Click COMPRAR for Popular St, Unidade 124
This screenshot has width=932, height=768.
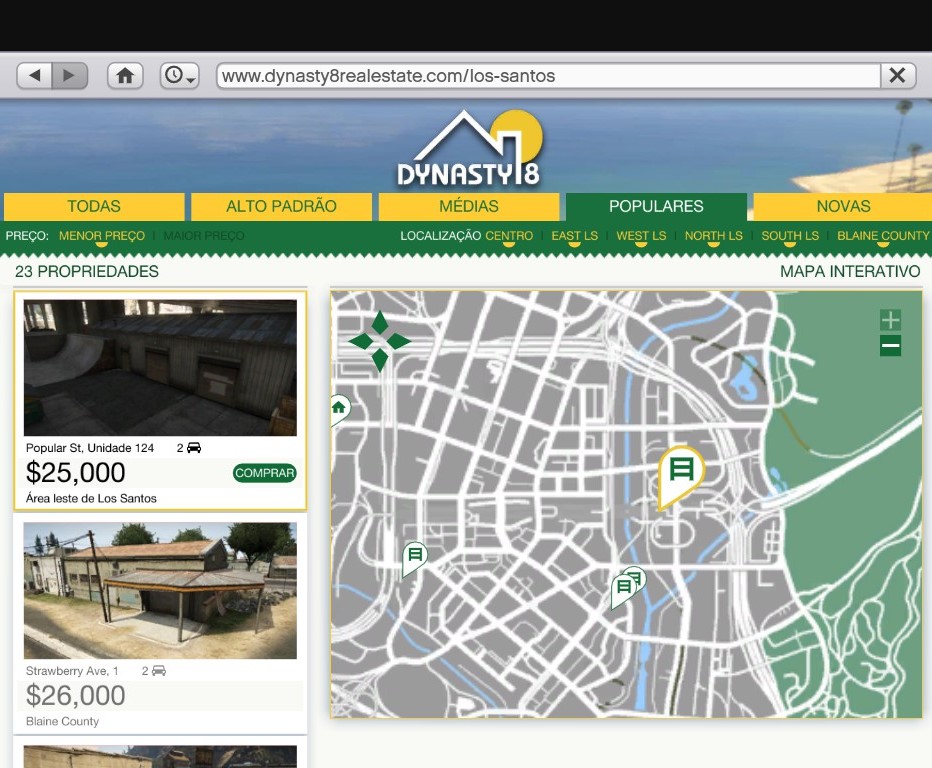265,473
